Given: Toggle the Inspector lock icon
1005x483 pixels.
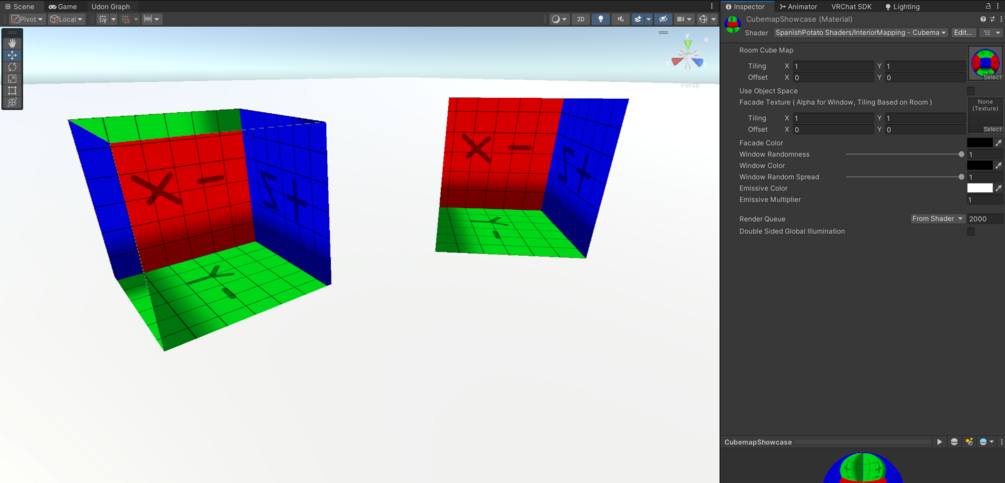Looking at the screenshot, I should tap(990, 6).
